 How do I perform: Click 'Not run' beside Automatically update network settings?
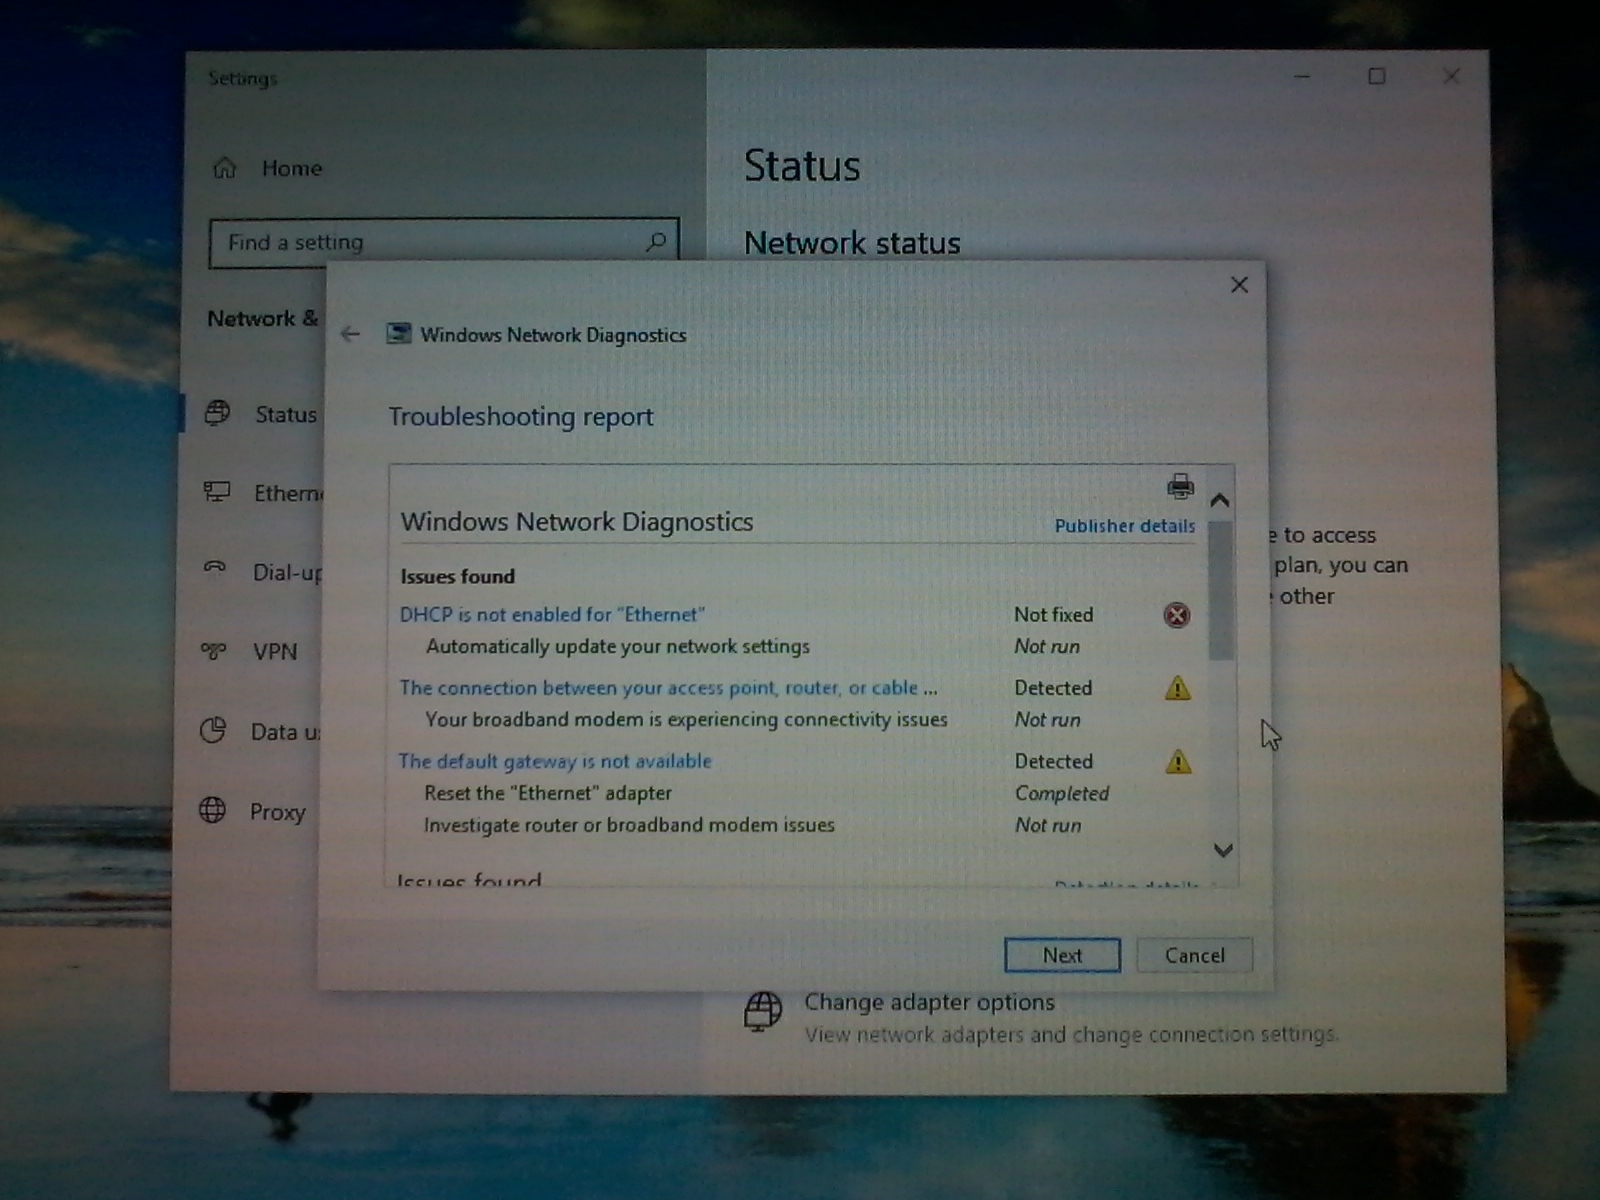tap(1047, 646)
